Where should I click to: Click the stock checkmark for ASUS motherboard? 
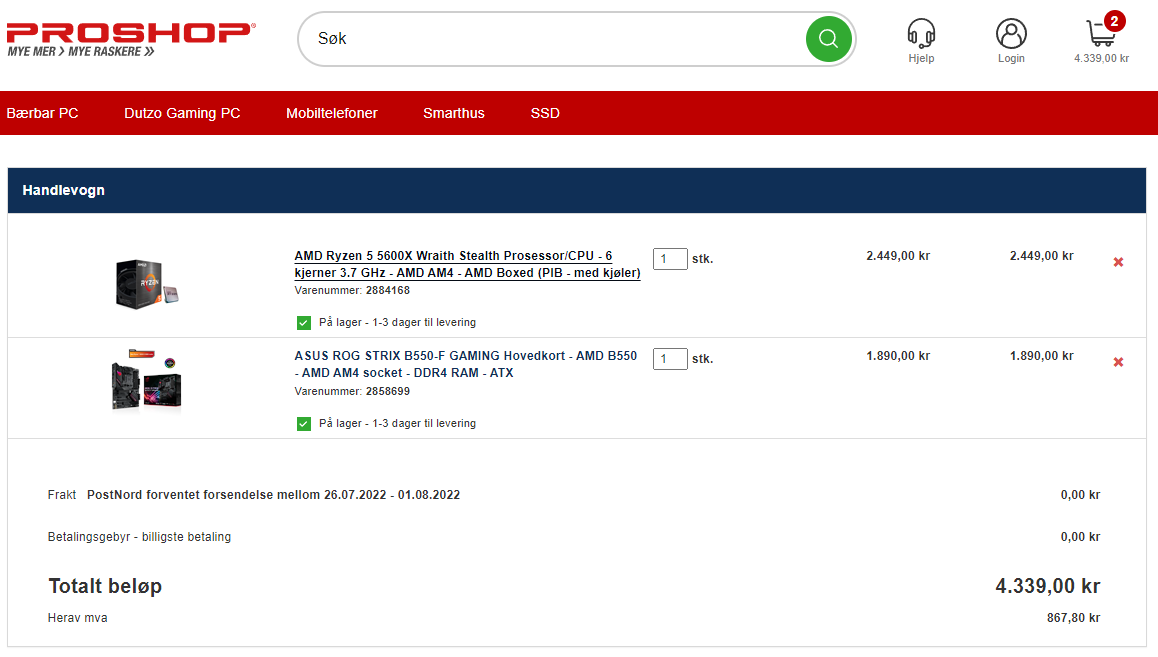click(304, 424)
